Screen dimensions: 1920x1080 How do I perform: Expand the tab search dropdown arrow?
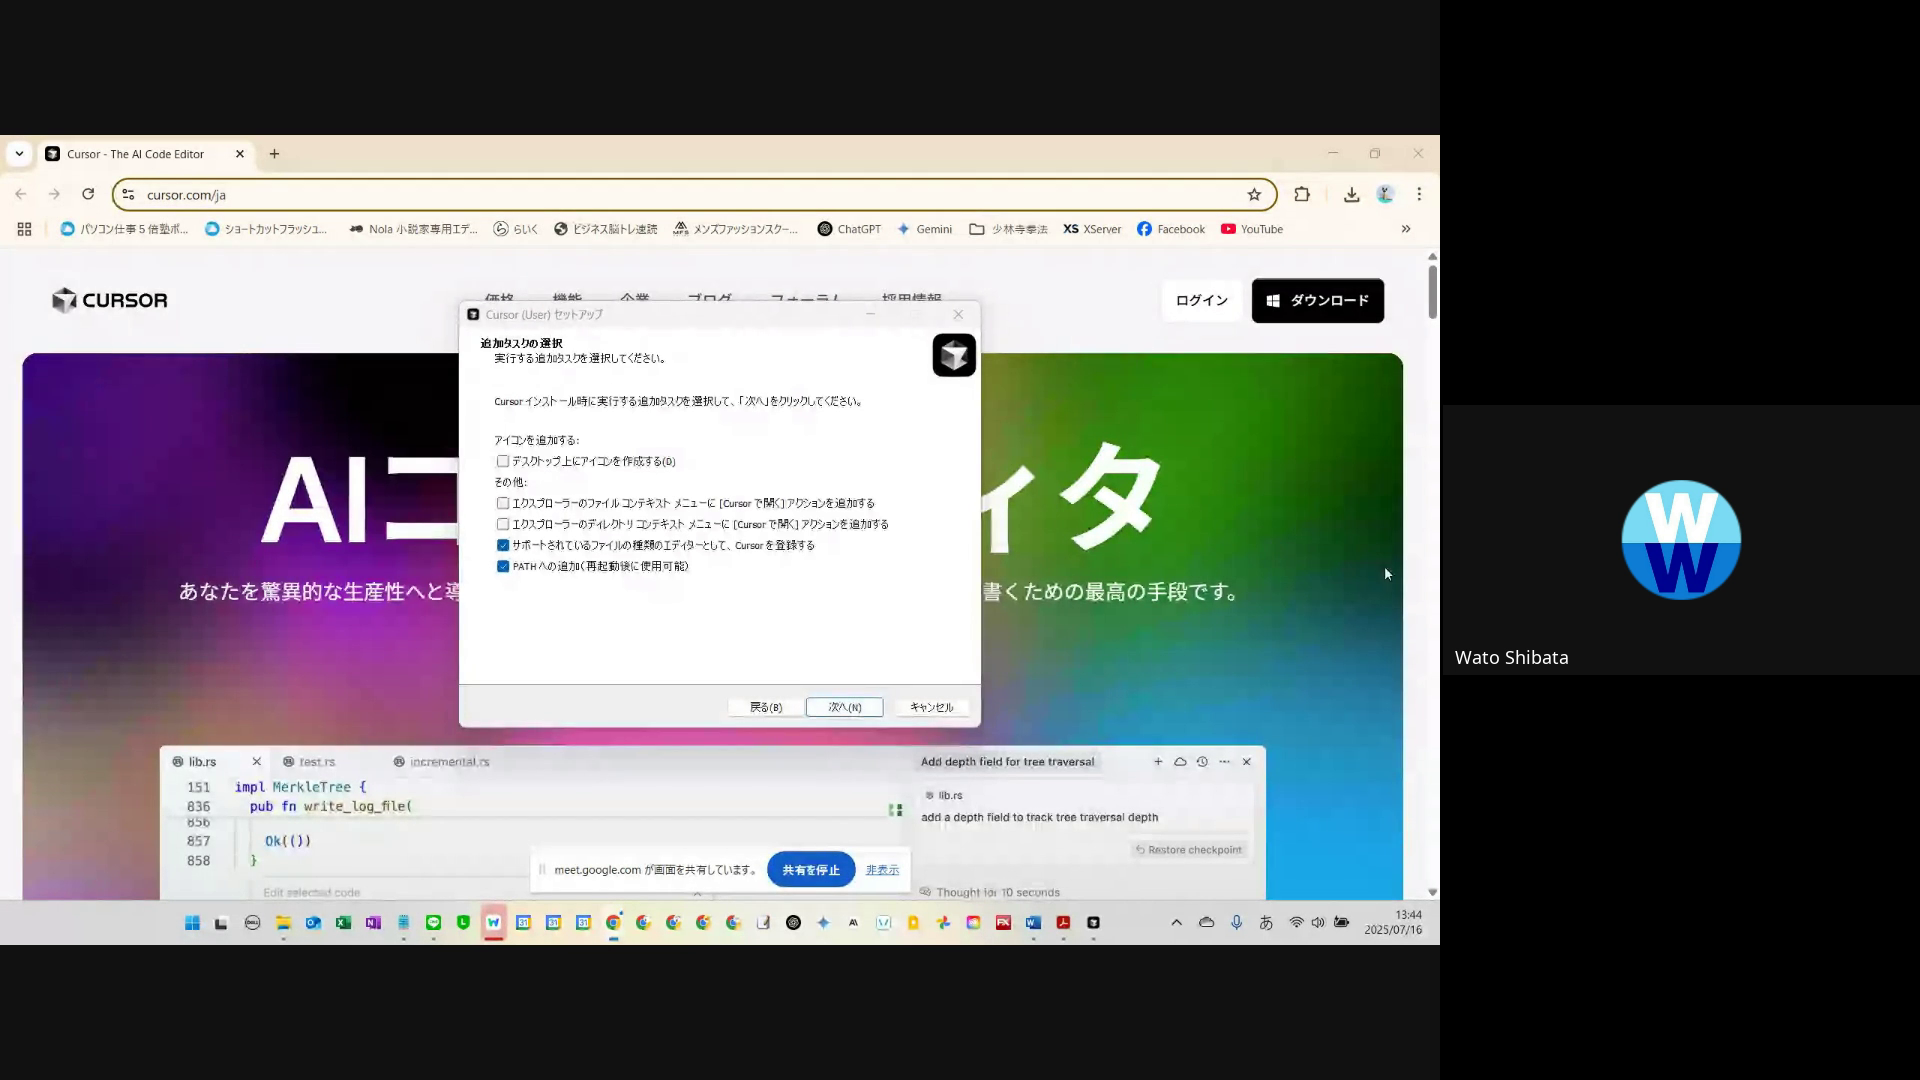click(19, 154)
